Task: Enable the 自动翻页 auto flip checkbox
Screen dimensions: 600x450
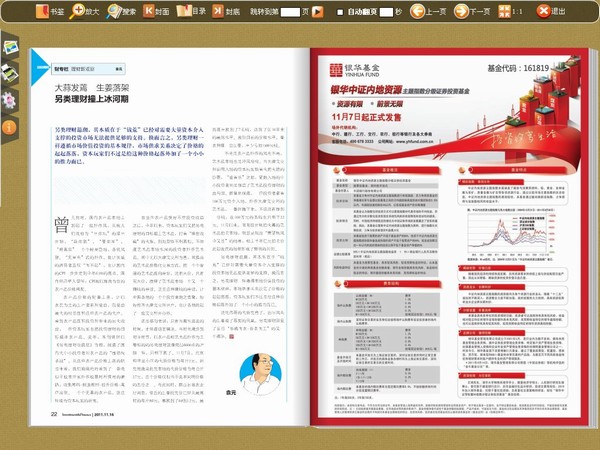Action: point(340,12)
